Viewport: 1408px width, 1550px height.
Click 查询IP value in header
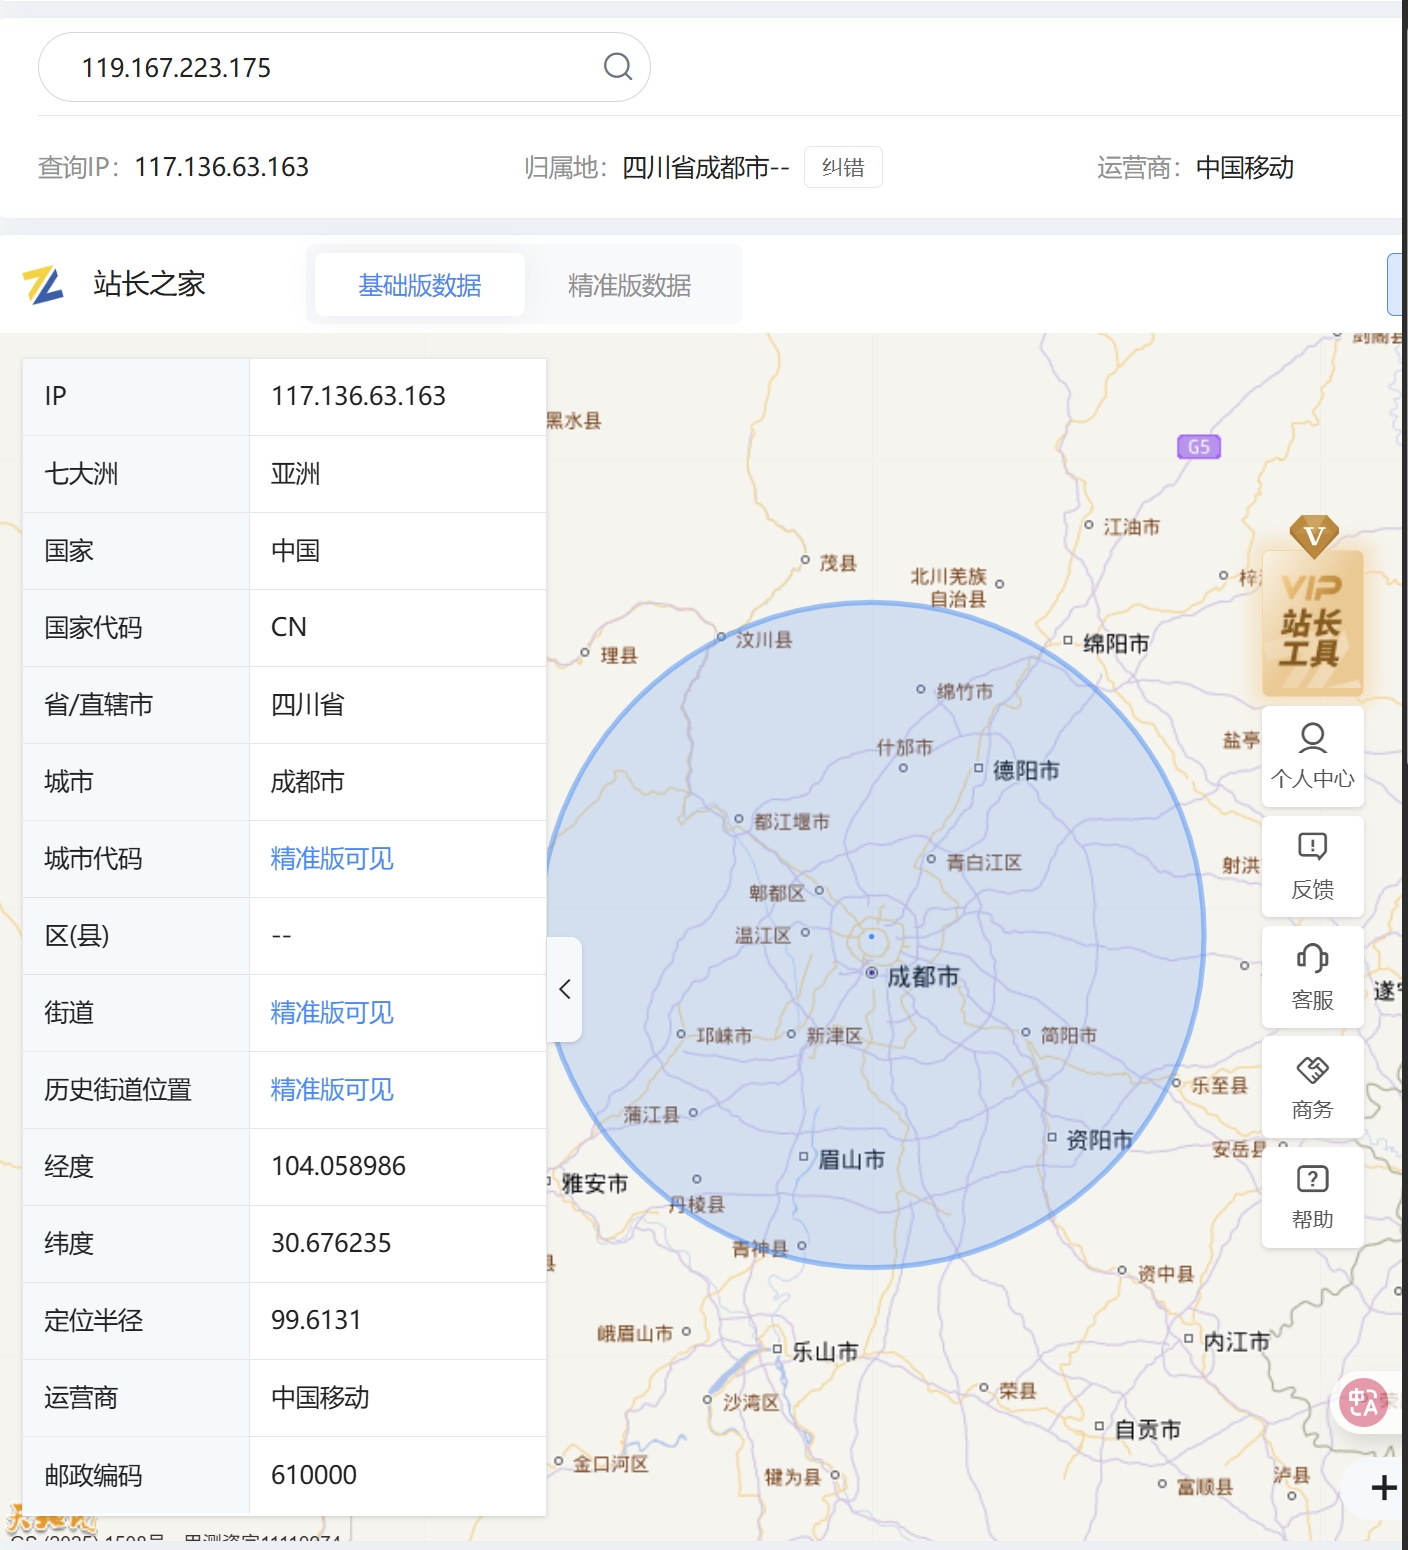coord(222,167)
